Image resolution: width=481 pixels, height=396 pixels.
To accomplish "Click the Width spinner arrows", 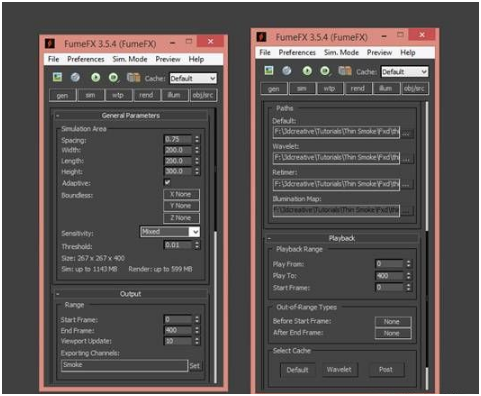I will (197, 150).
